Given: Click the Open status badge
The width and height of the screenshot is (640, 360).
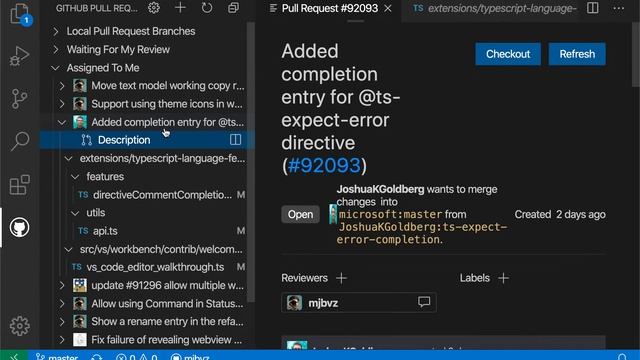Looking at the screenshot, I should 300,214.
